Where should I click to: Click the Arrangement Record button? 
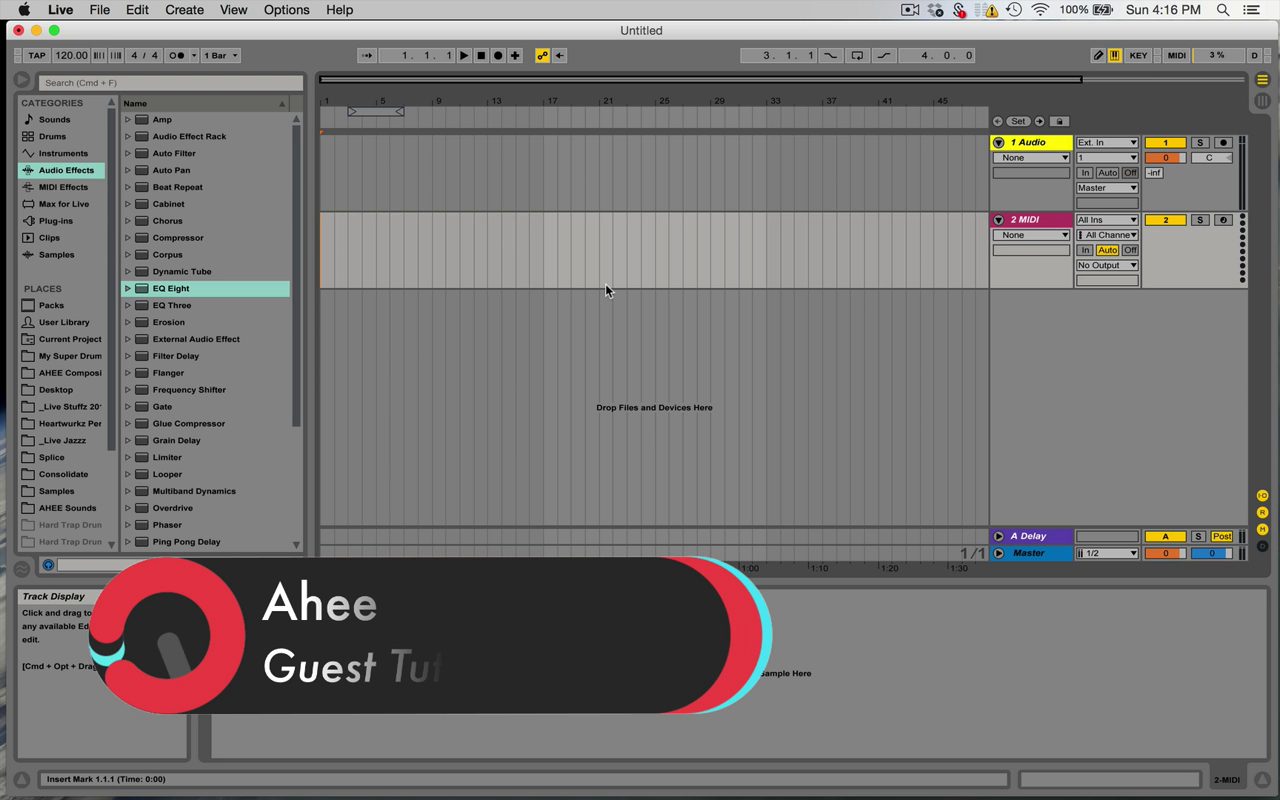(498, 56)
